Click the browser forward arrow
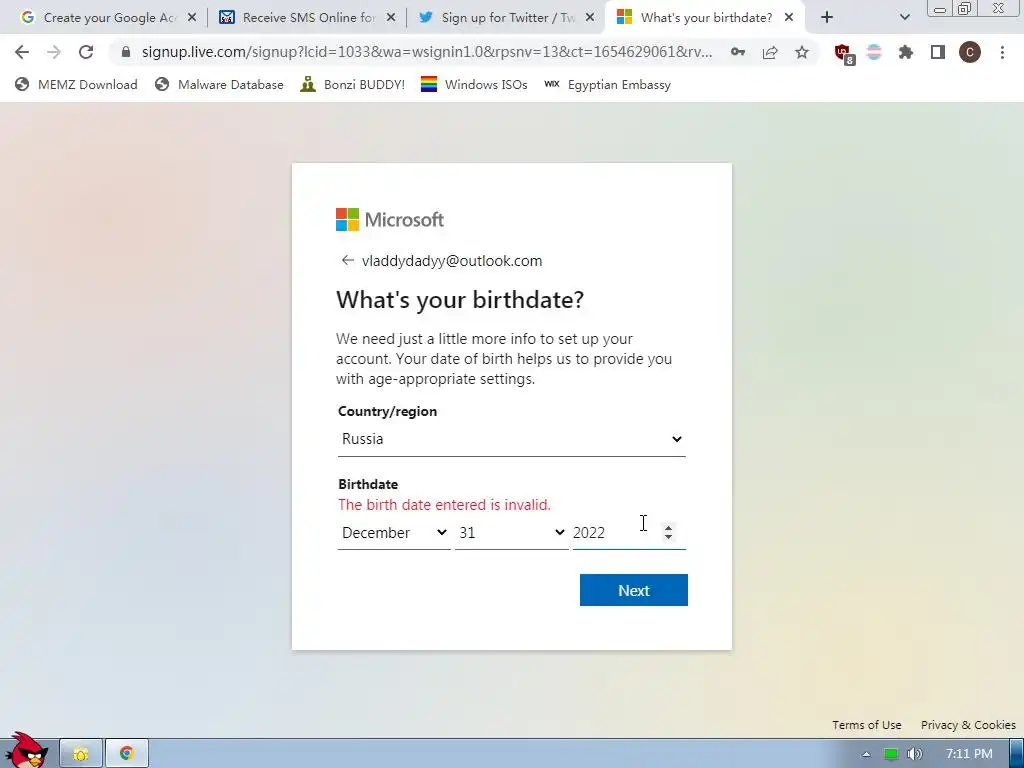The width and height of the screenshot is (1024, 768). (54, 52)
